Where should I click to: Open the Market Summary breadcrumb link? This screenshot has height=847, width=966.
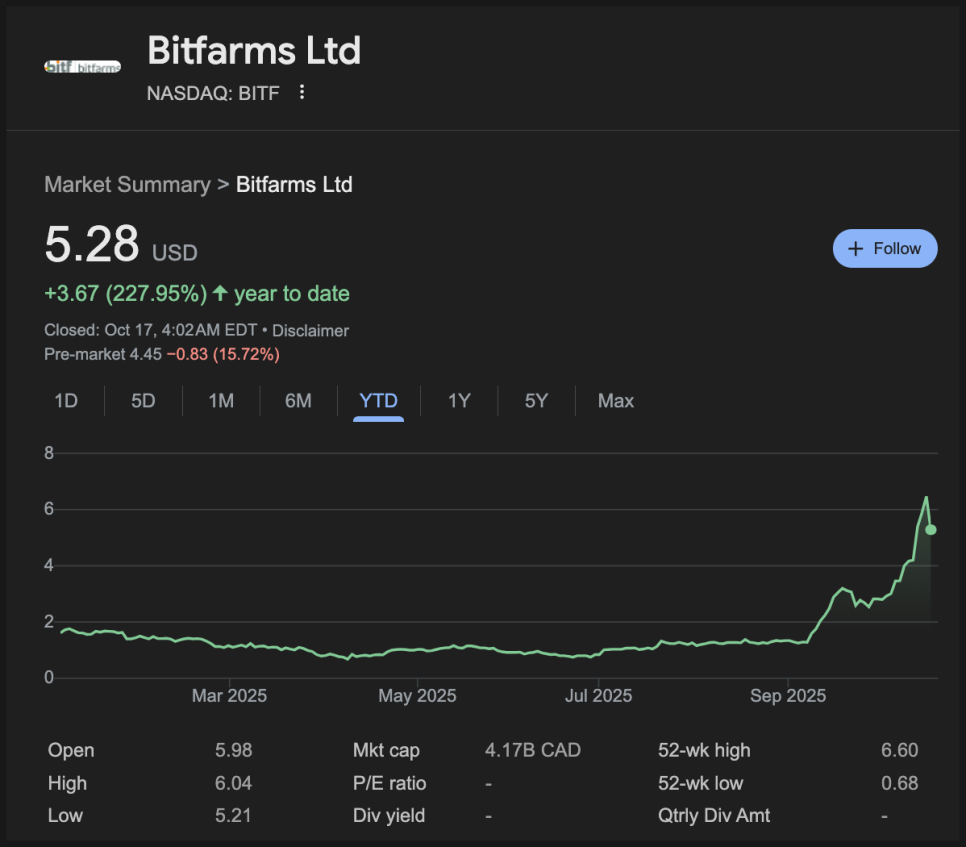[x=127, y=185]
